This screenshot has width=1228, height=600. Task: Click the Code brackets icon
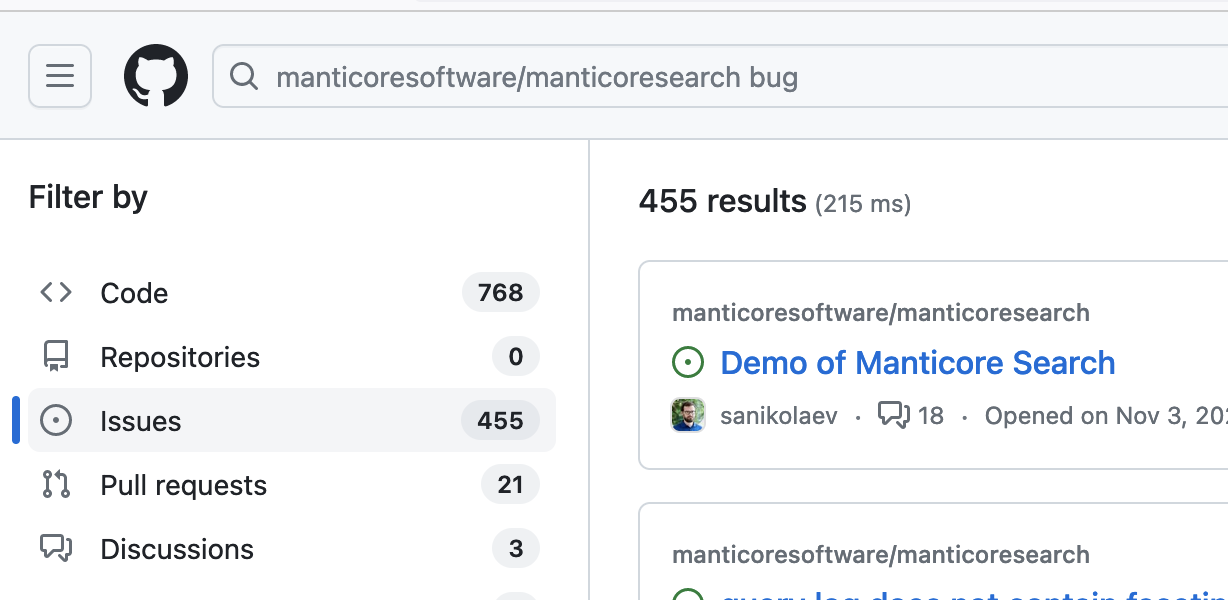tap(56, 293)
